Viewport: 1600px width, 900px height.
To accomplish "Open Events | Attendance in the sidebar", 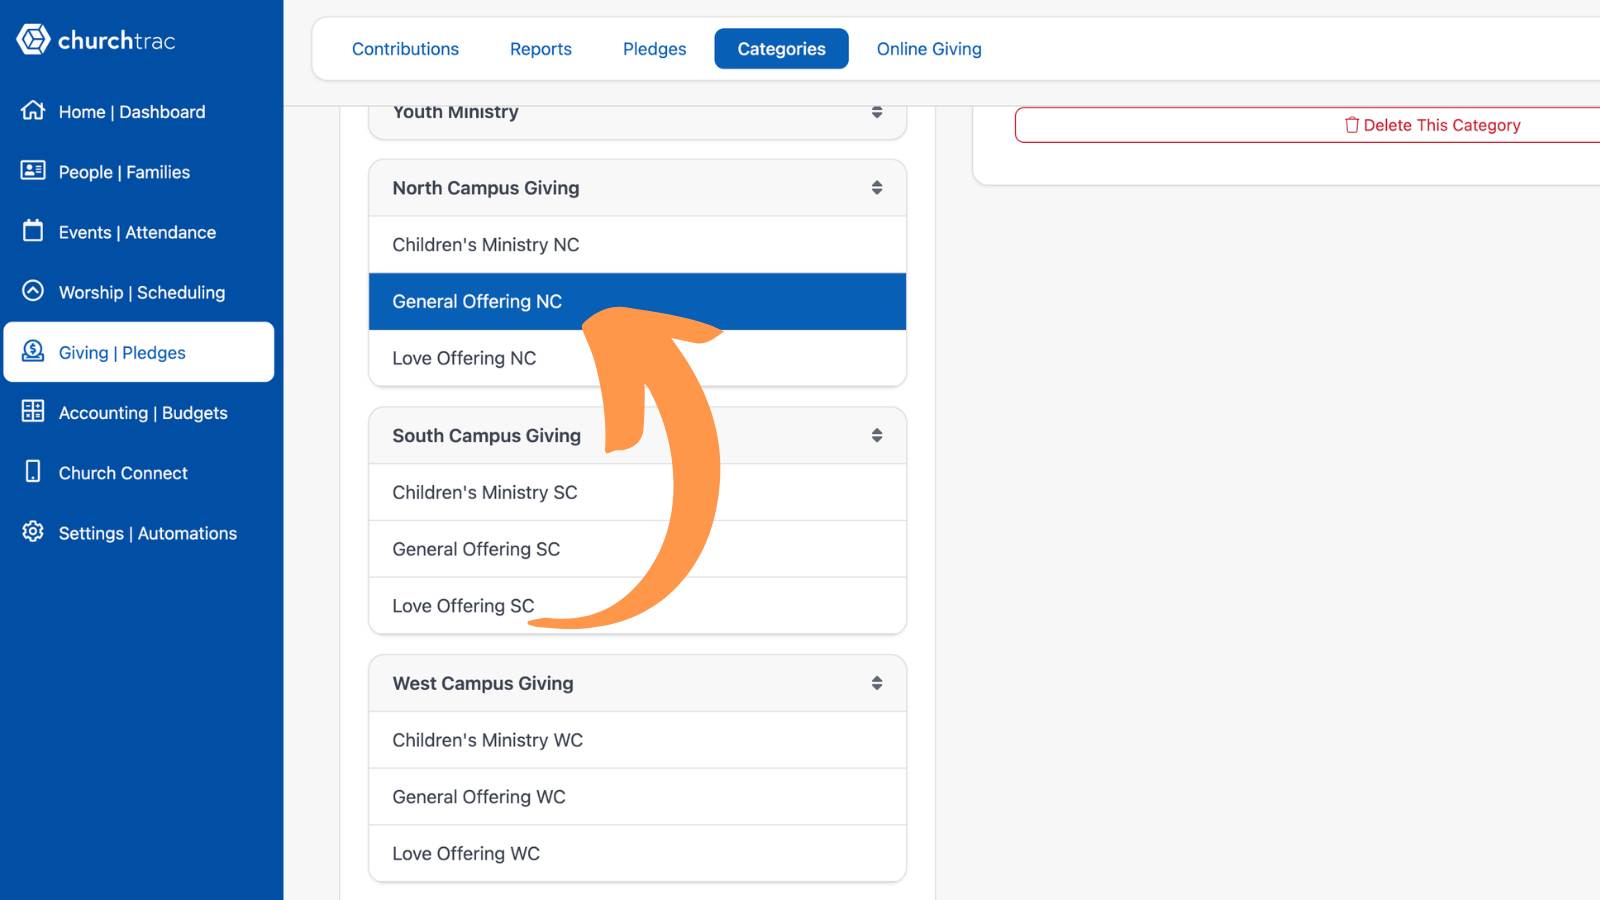I will 139,232.
